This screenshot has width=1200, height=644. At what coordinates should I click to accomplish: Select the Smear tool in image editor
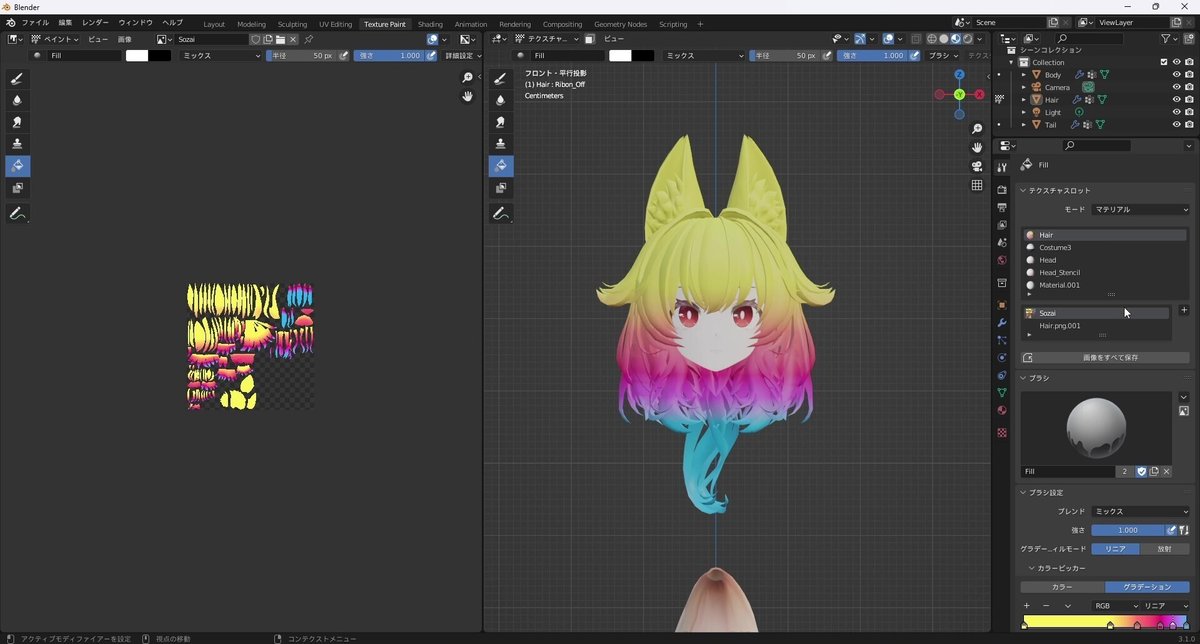(x=17, y=122)
